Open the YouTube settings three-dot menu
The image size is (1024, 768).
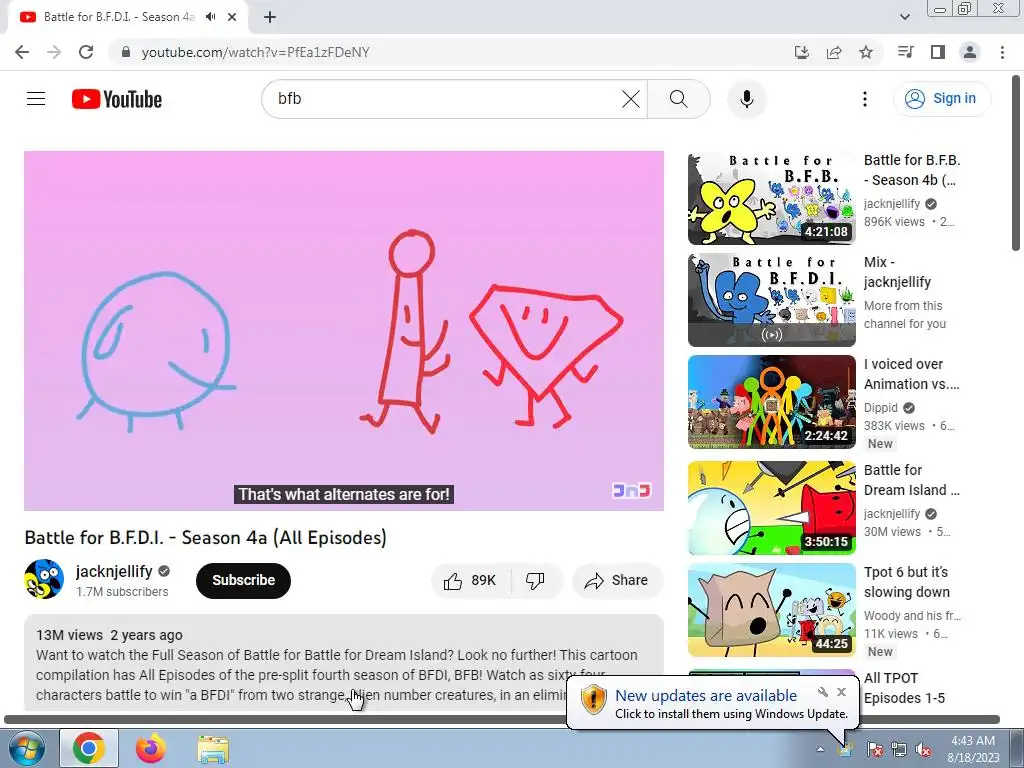pyautogui.click(x=865, y=99)
